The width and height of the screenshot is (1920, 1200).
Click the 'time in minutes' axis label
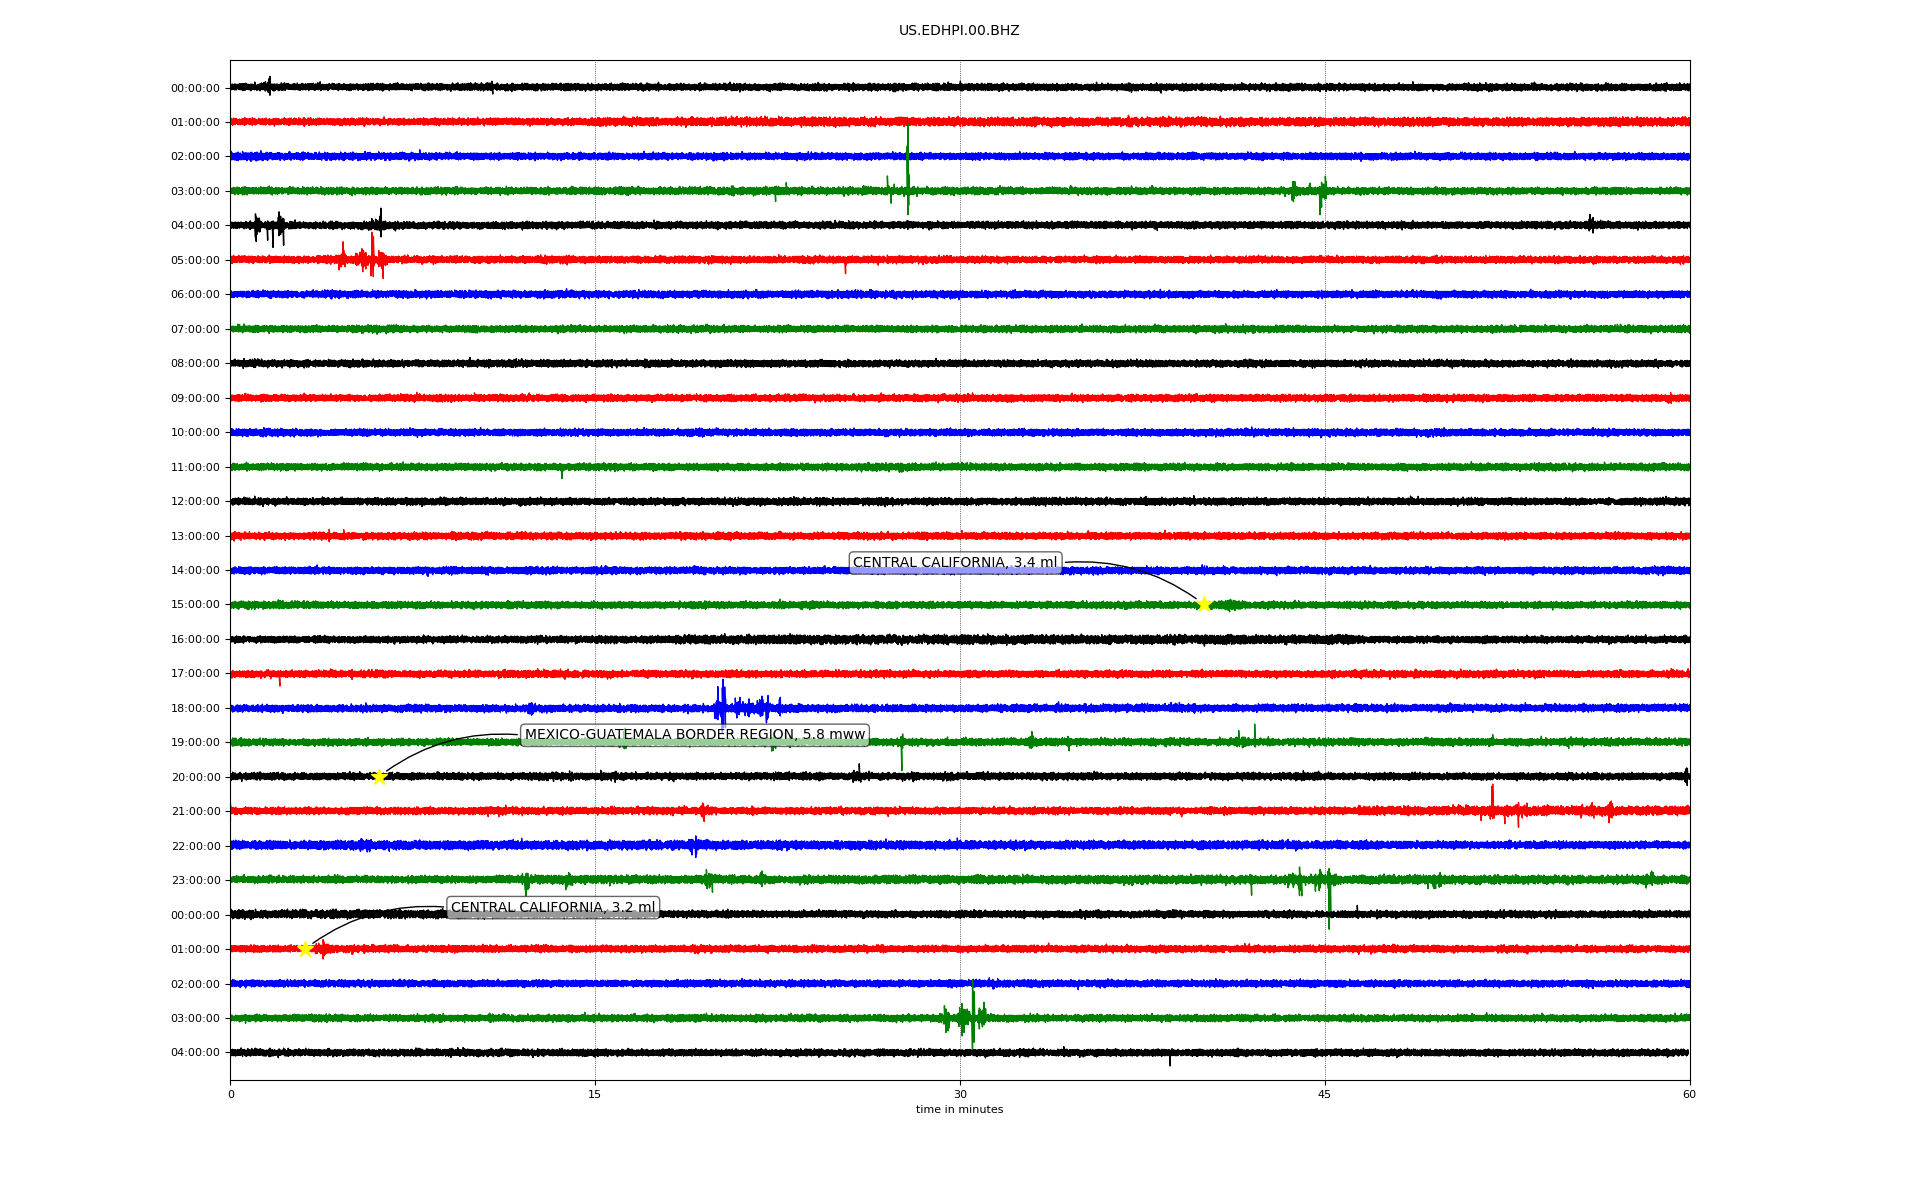(958, 1109)
